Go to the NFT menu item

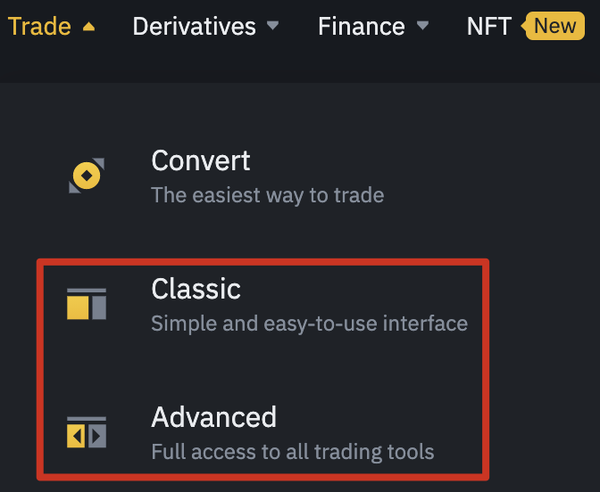click(x=489, y=26)
